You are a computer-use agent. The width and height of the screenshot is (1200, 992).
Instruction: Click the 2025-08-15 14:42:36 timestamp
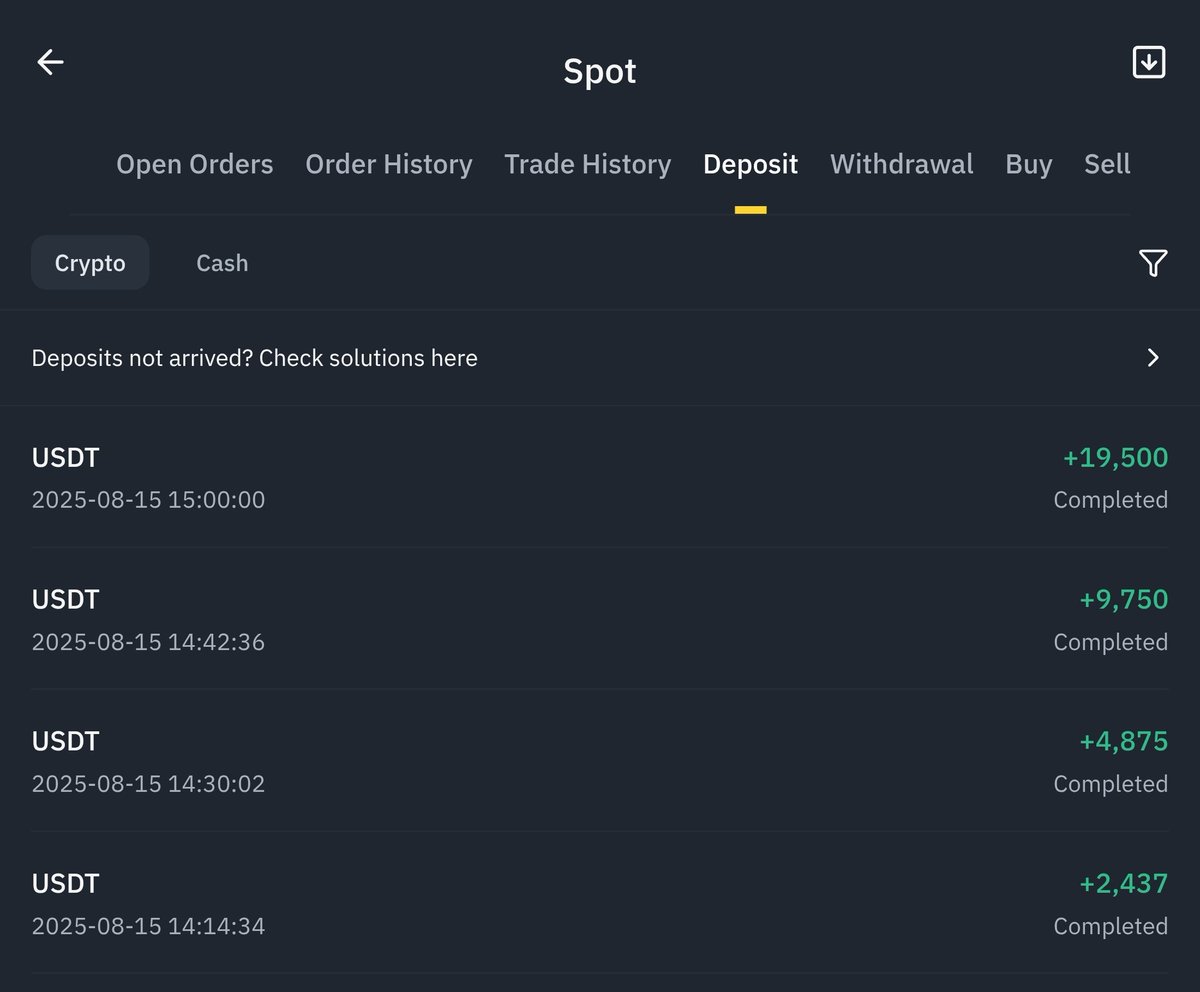148,642
